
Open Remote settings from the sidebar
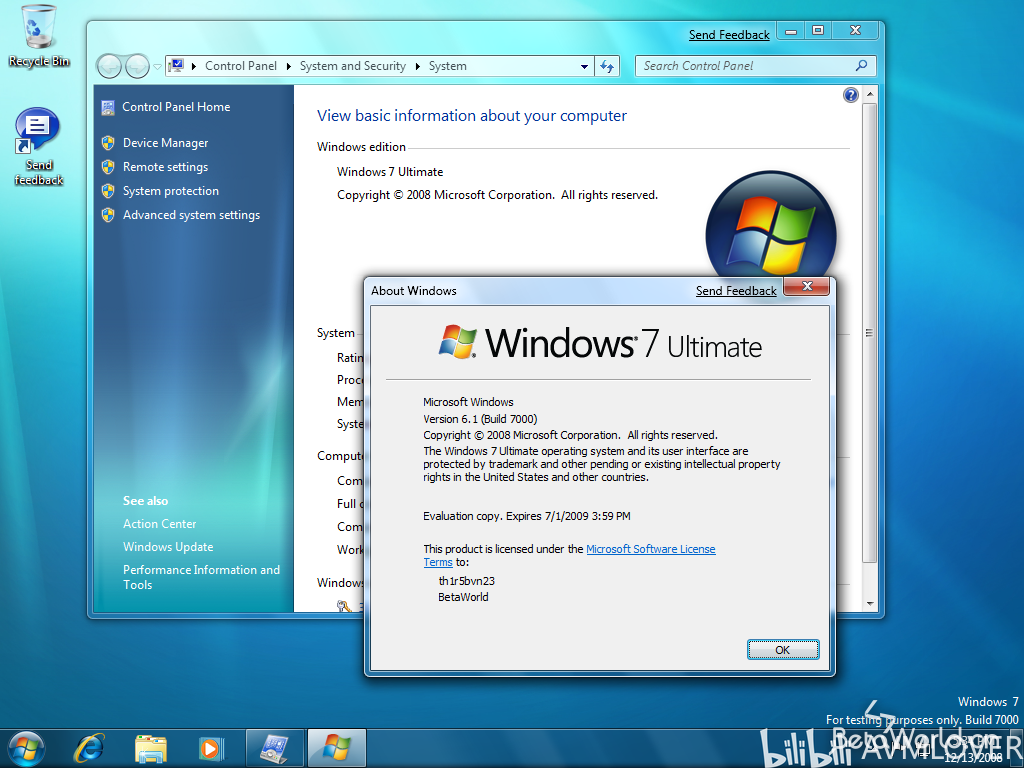click(165, 167)
